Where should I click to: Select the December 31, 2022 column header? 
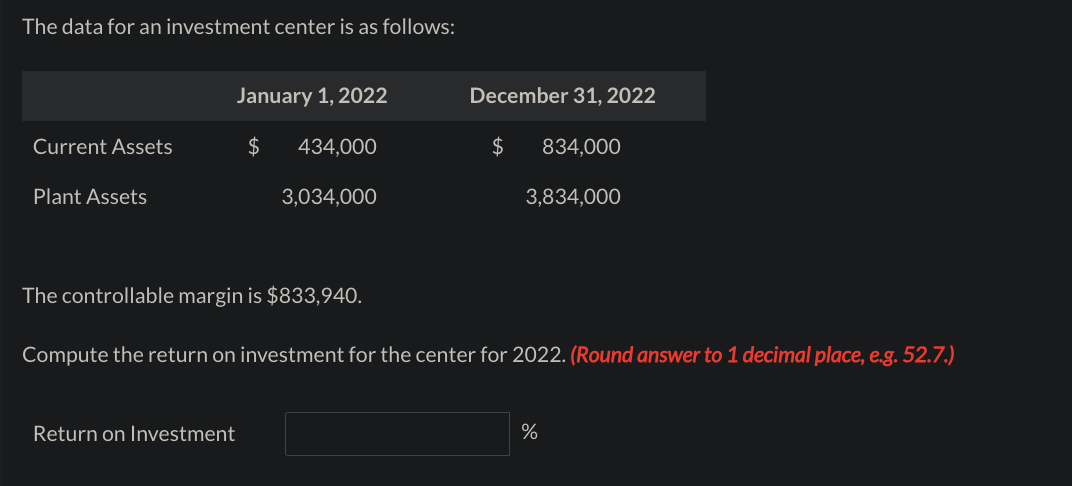pos(562,96)
